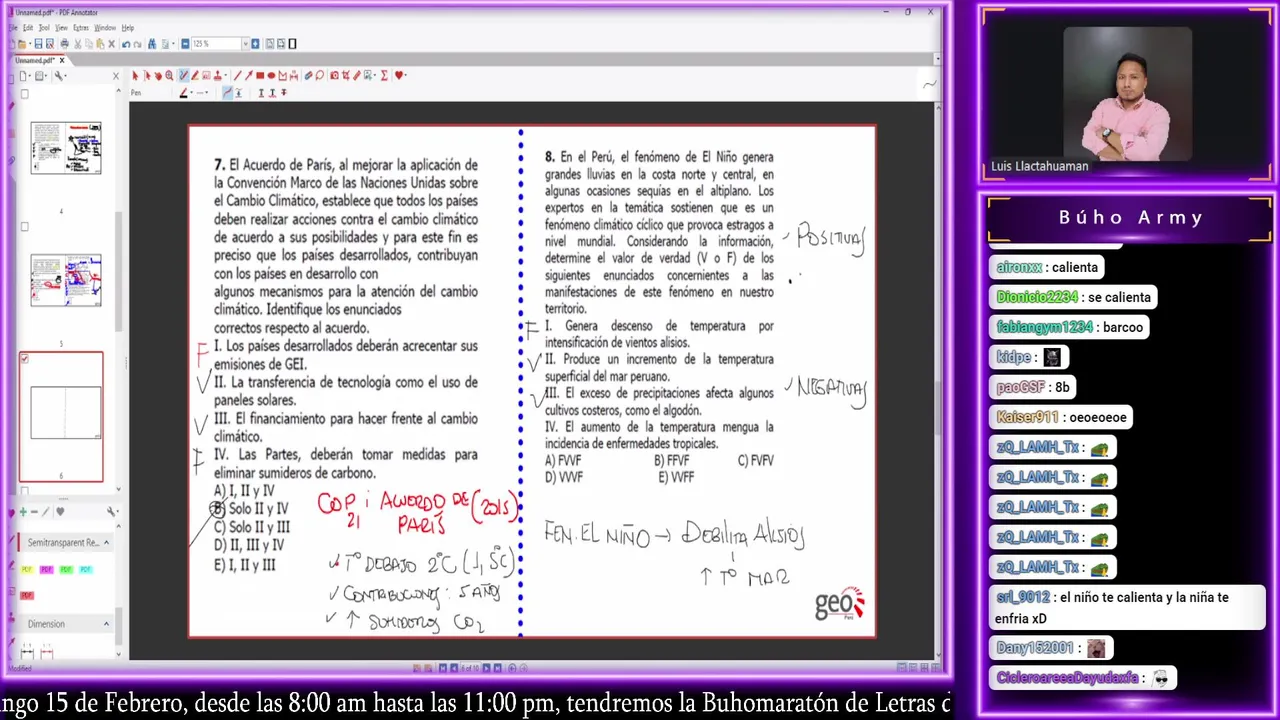
Task: Pick the red PDF stamp swatch
Action: [27, 595]
